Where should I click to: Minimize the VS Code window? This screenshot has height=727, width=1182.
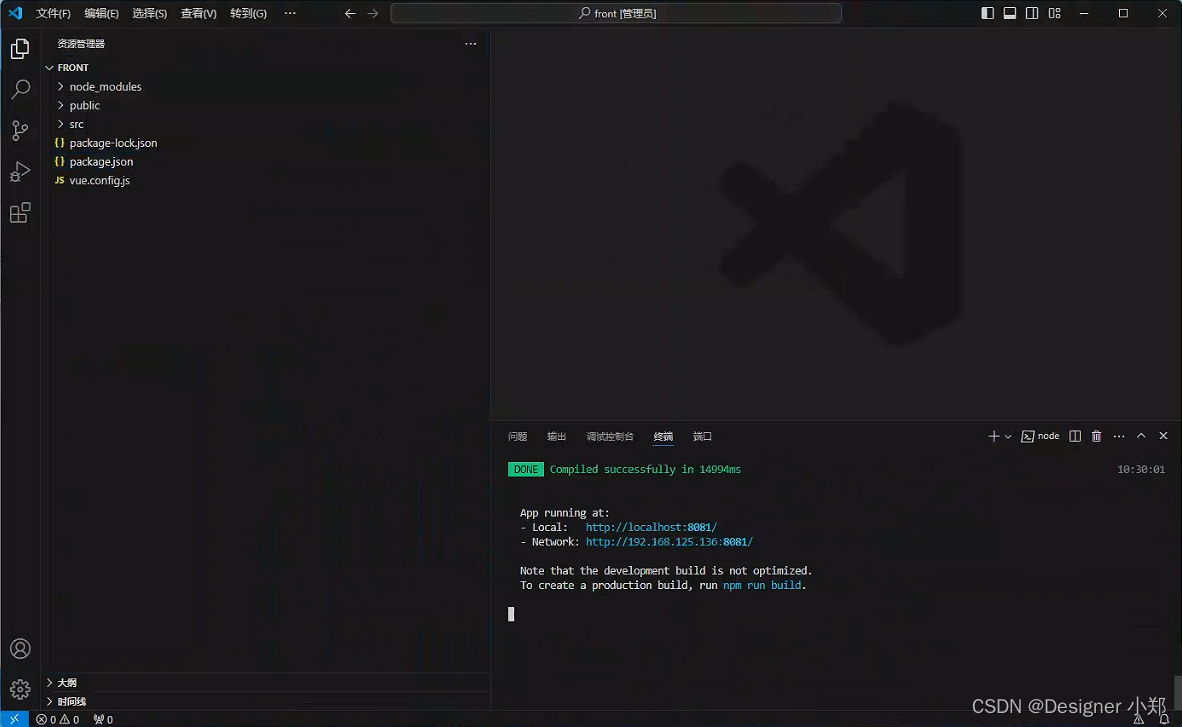(1084, 13)
